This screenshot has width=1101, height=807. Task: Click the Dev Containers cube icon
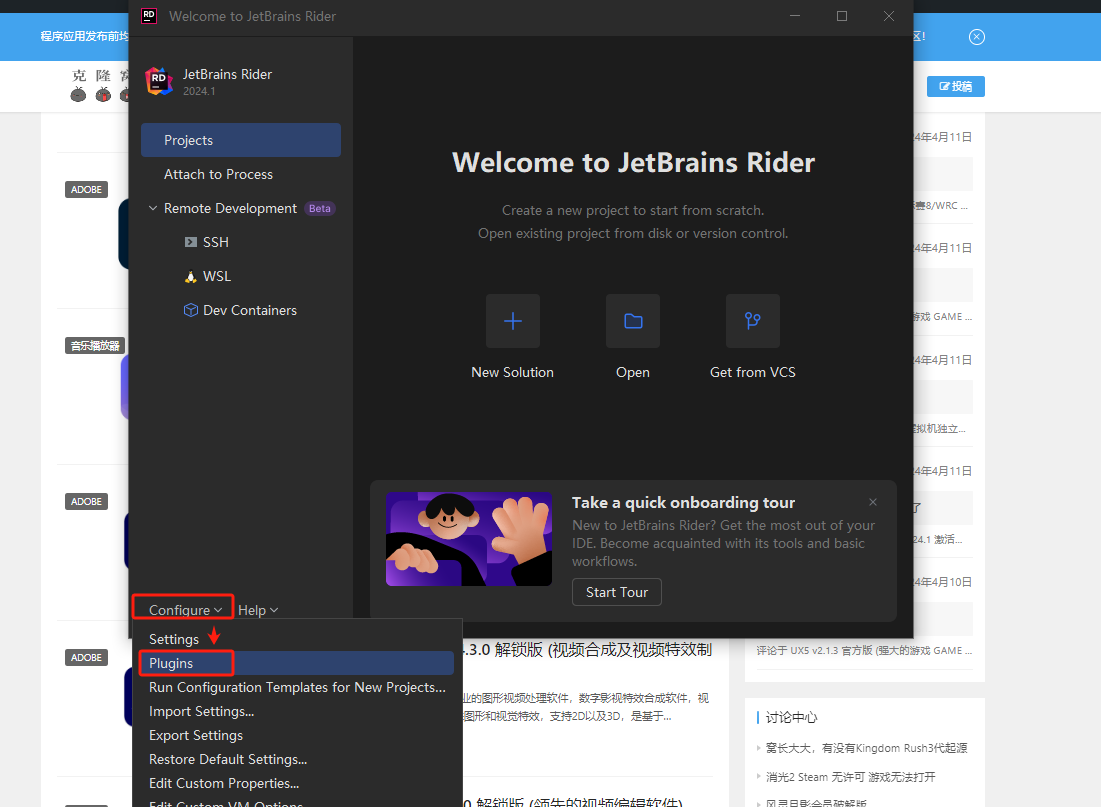[190, 310]
